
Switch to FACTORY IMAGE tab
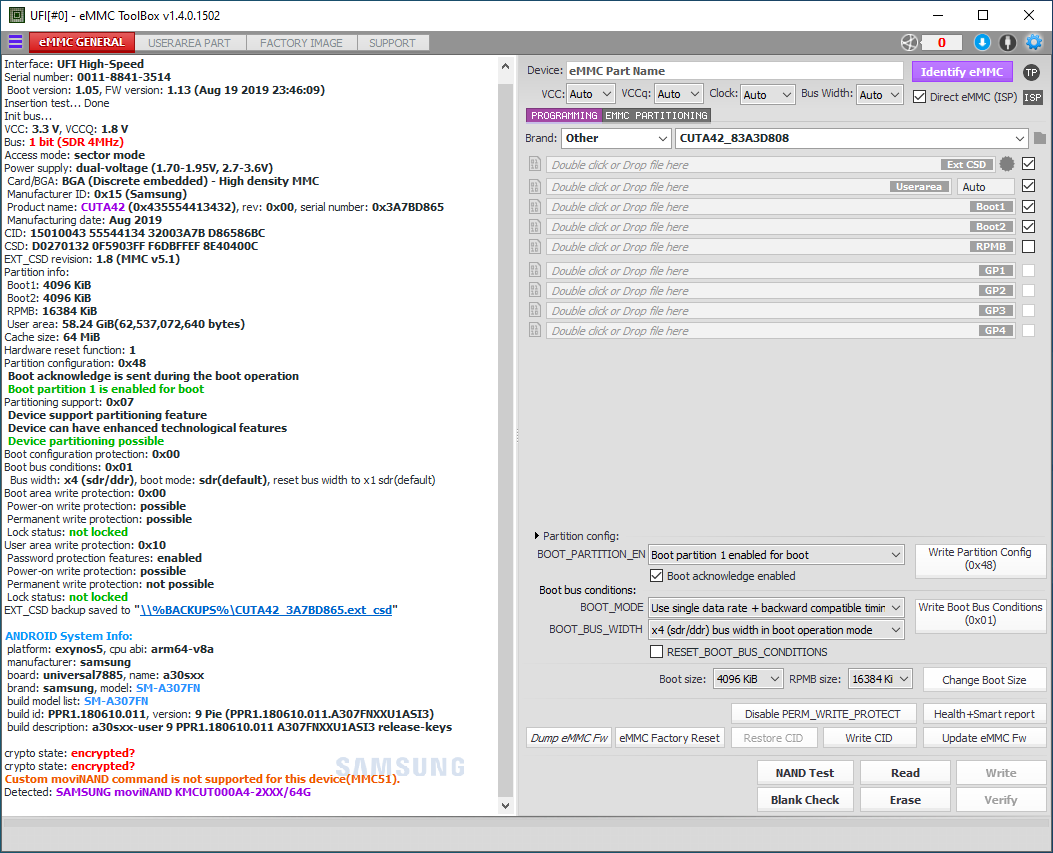(x=302, y=43)
